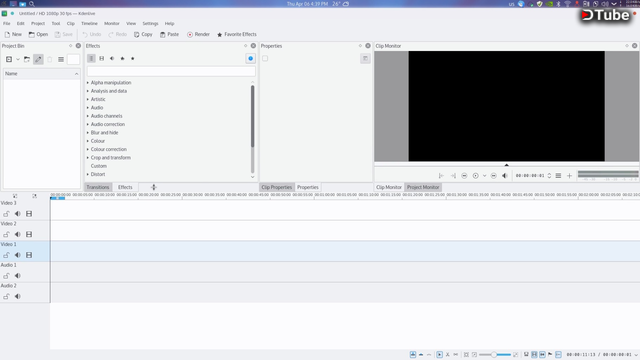Show all effects filter in Effects panel
The image size is (640, 360).
click(x=91, y=58)
